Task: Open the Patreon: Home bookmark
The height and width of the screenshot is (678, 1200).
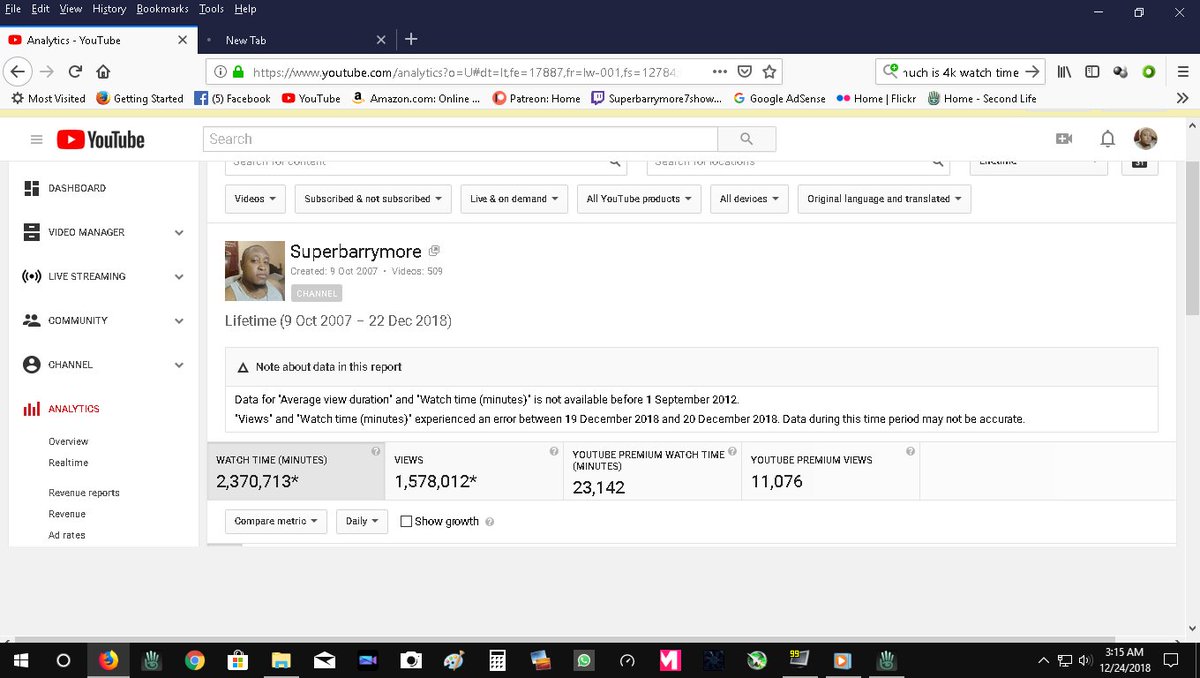Action: (537, 98)
